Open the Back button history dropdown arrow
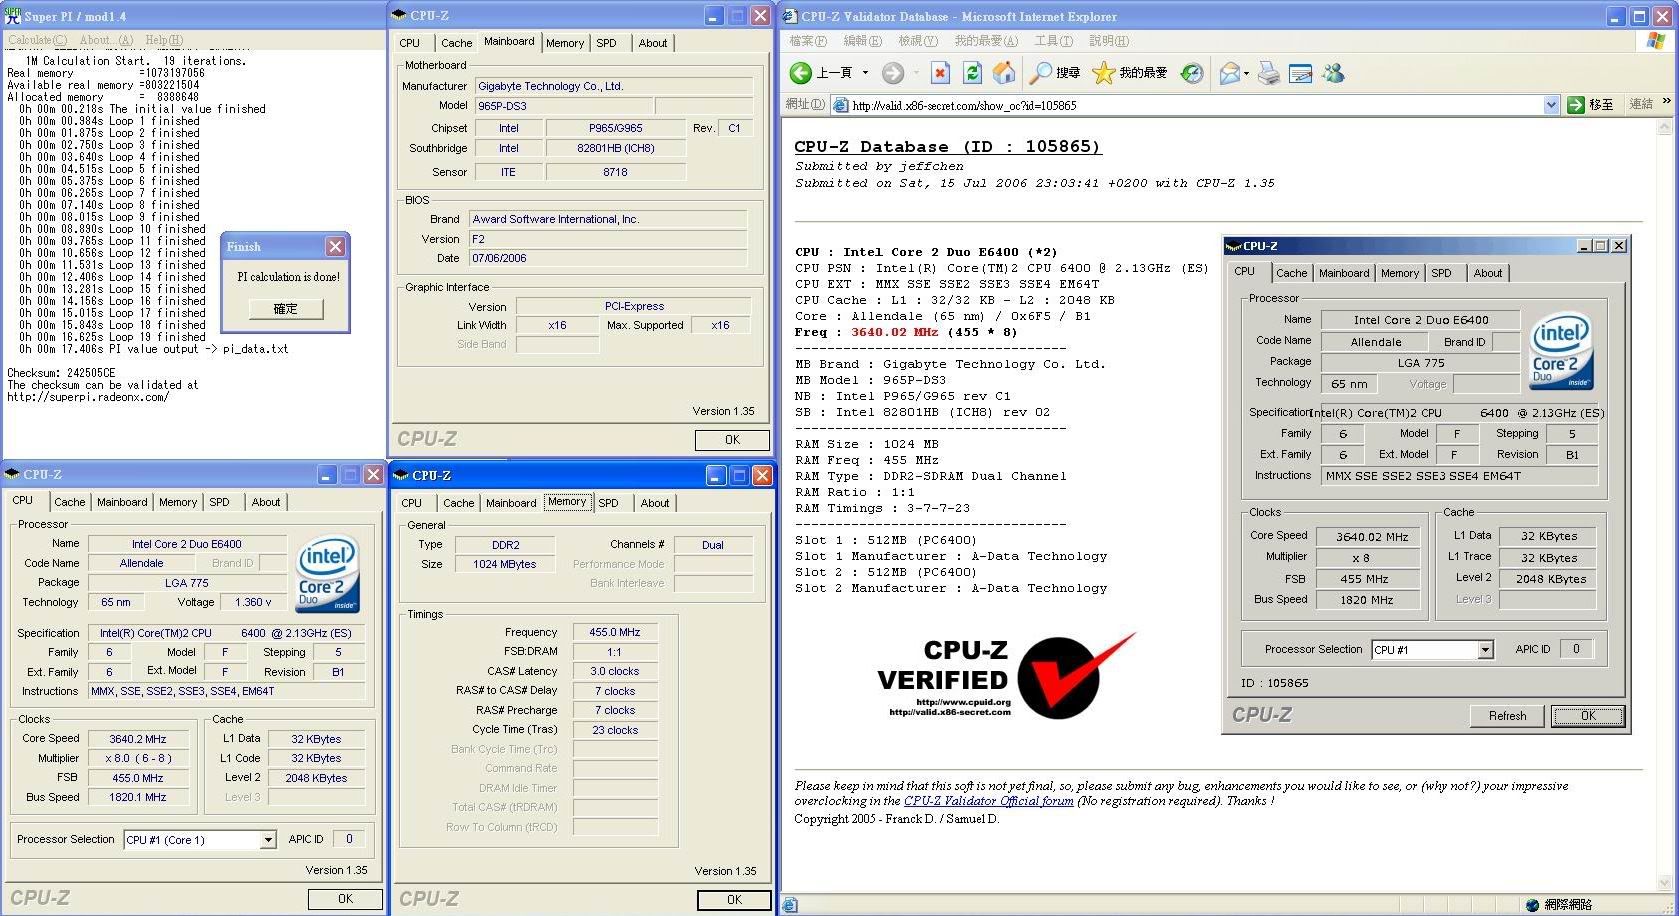This screenshot has height=916, width=1679. pyautogui.click(x=865, y=73)
